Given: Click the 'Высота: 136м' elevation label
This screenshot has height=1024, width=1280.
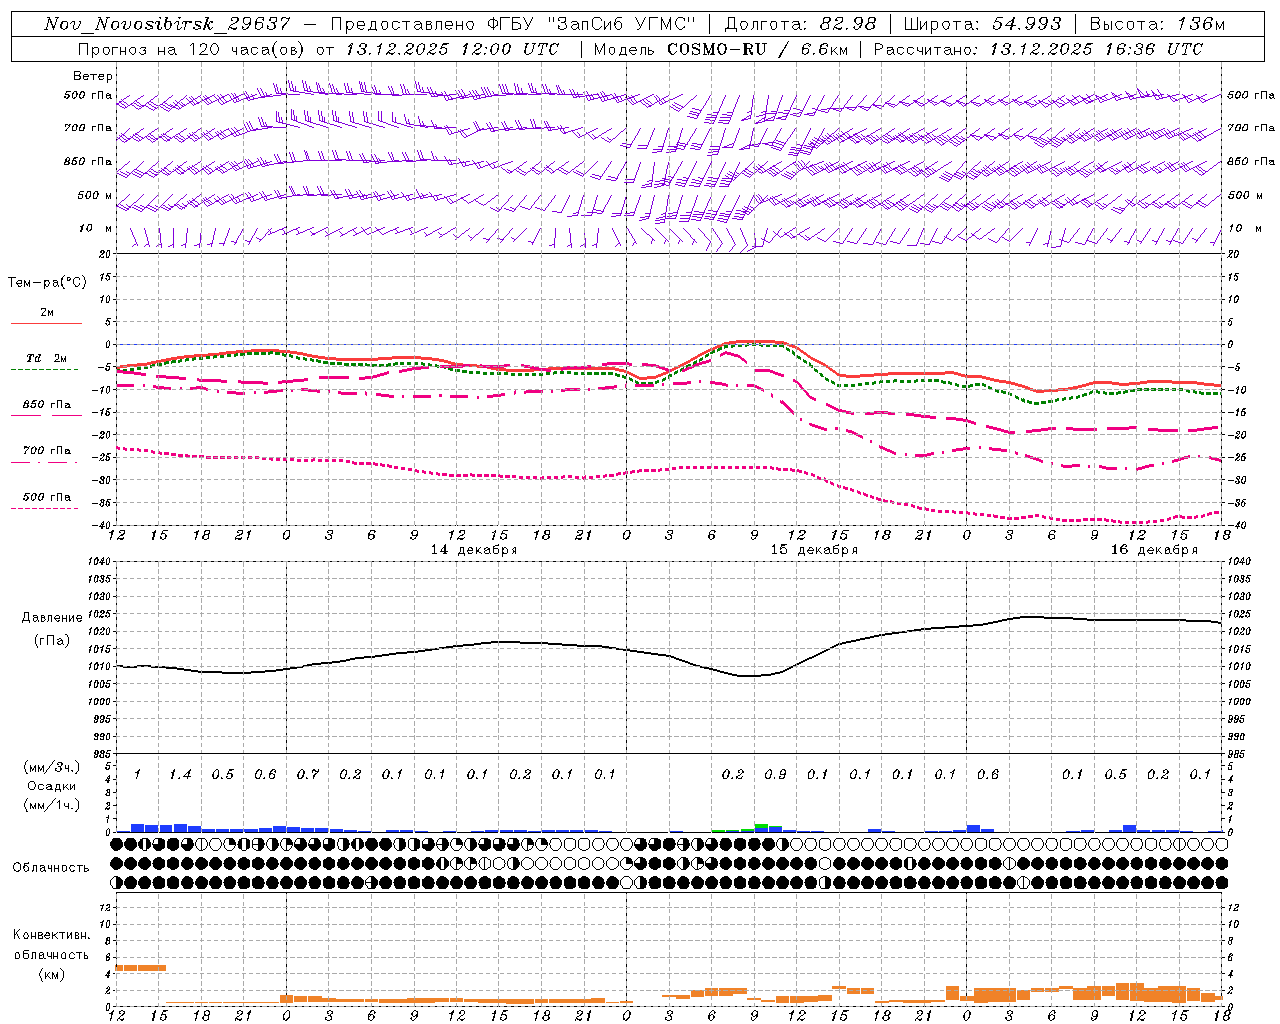Looking at the screenshot, I should [1156, 24].
